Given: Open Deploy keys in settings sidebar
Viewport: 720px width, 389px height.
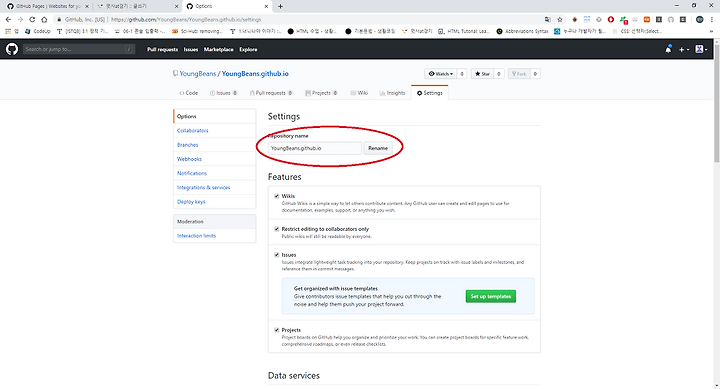Looking at the screenshot, I should tap(214, 202).
